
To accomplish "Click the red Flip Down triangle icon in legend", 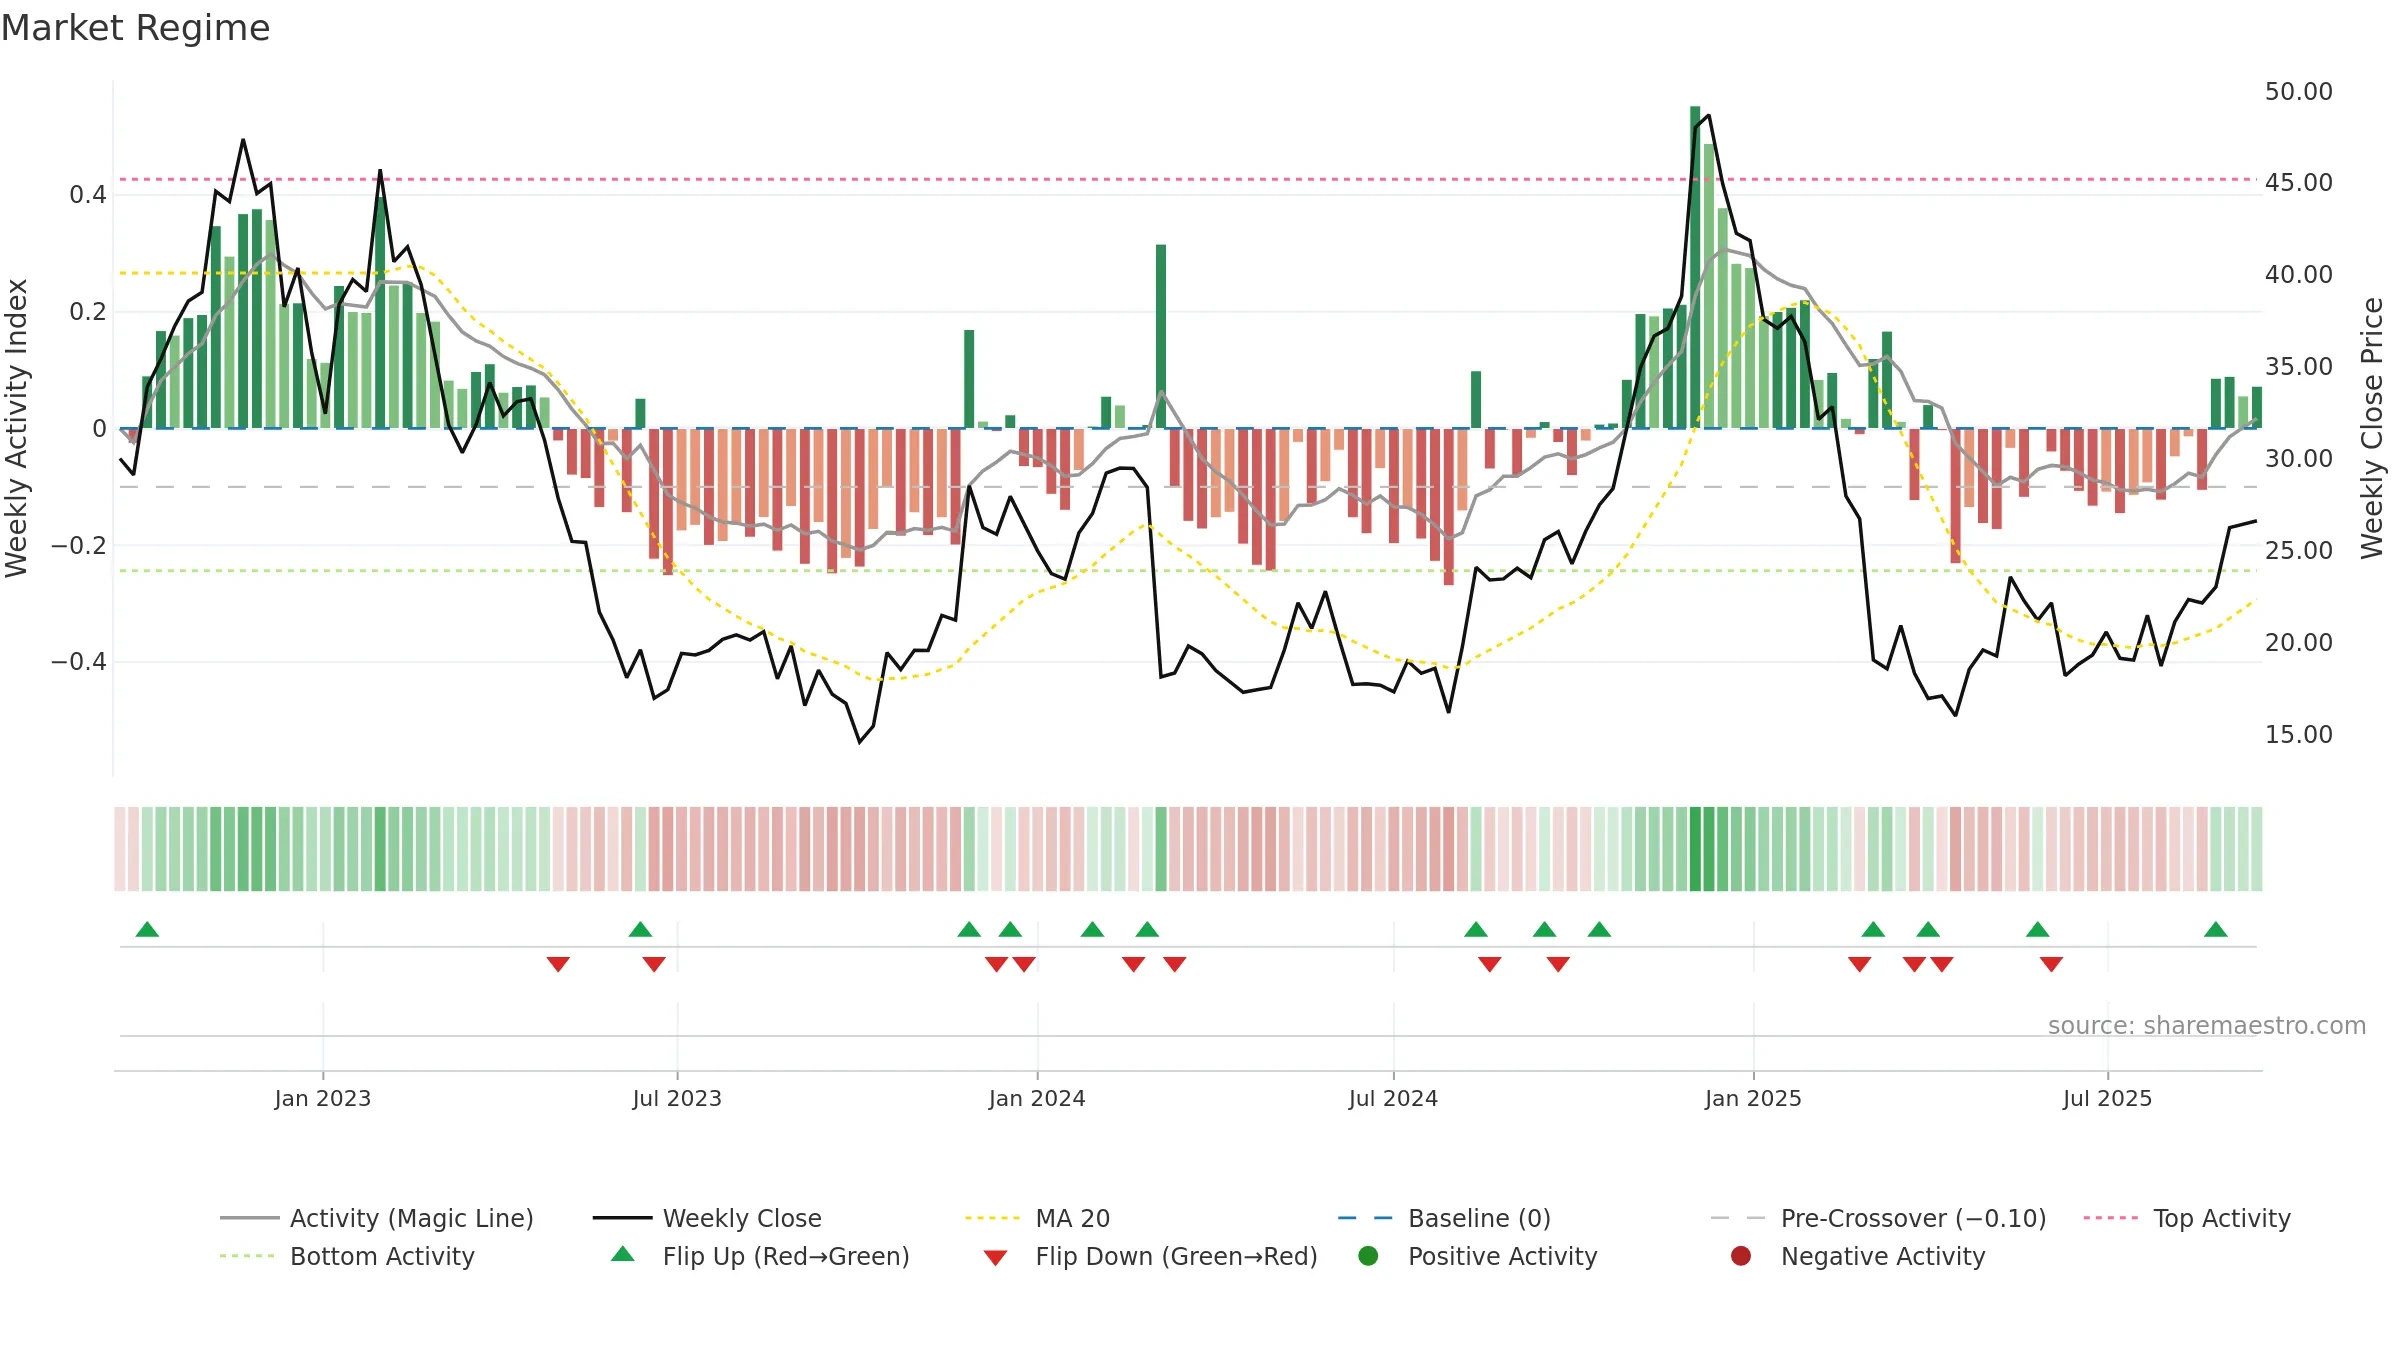I will [x=995, y=1258].
